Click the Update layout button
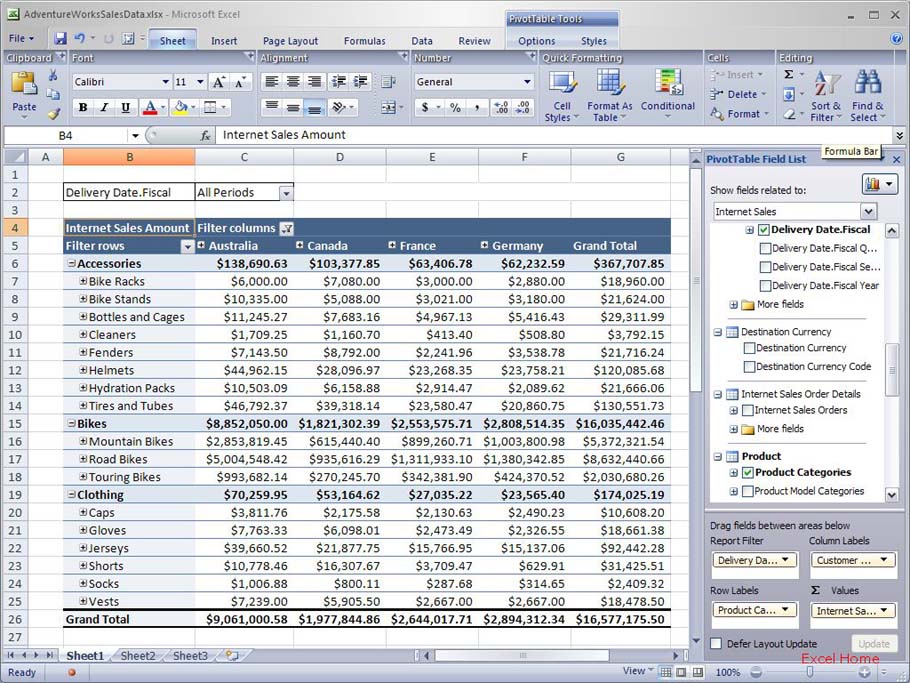 pyautogui.click(x=873, y=644)
